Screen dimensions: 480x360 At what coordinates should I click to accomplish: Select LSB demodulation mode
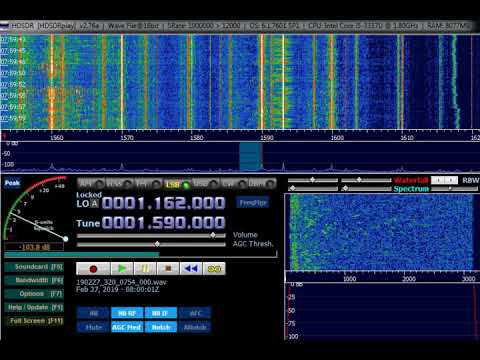tap(177, 184)
